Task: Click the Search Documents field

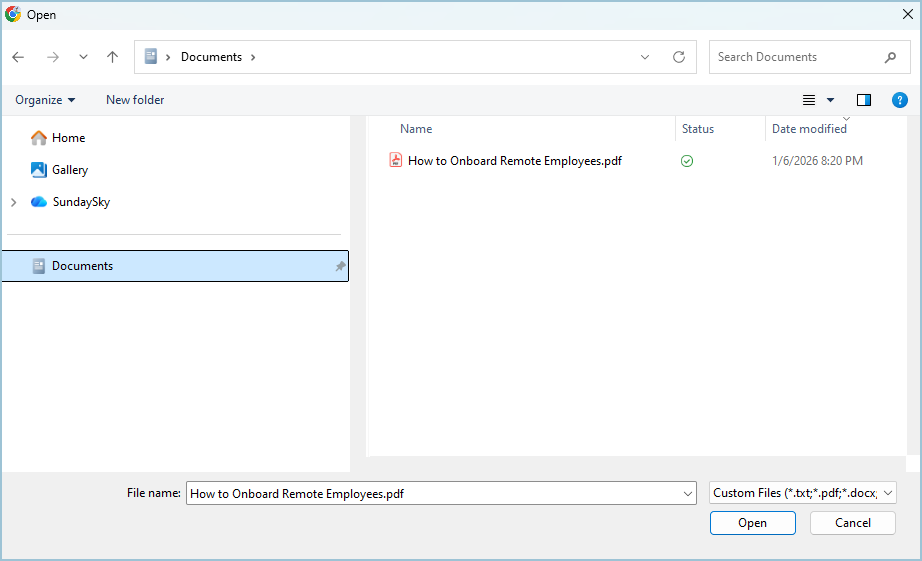Action: pos(795,57)
